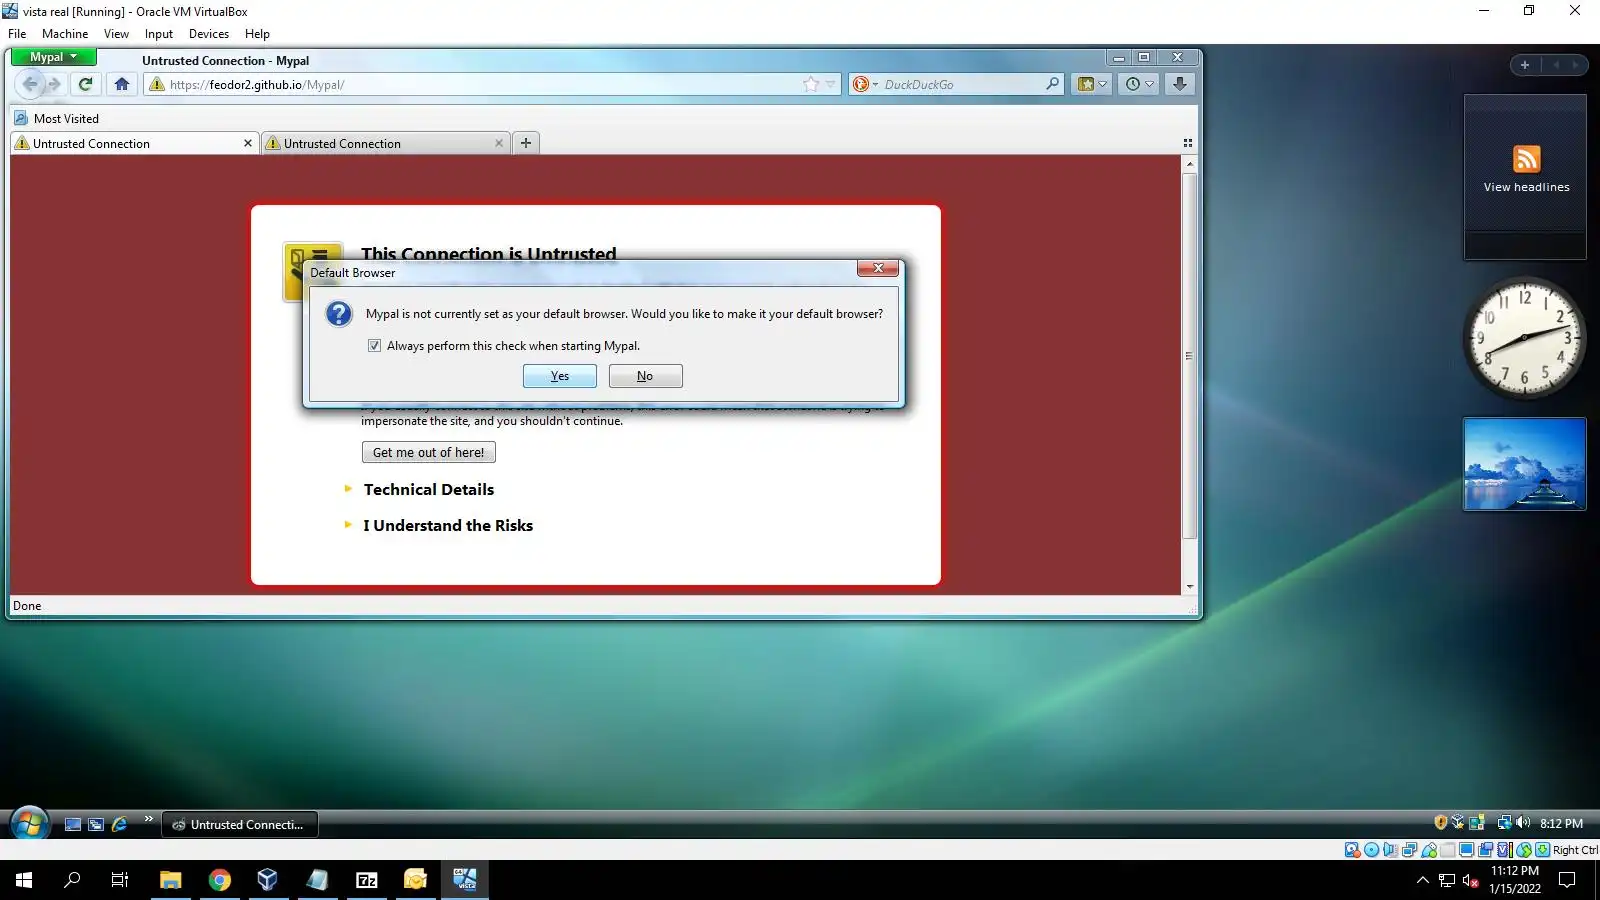Click the sidebar add gadget plus
Image resolution: width=1600 pixels, height=900 pixels.
[x=1524, y=65]
